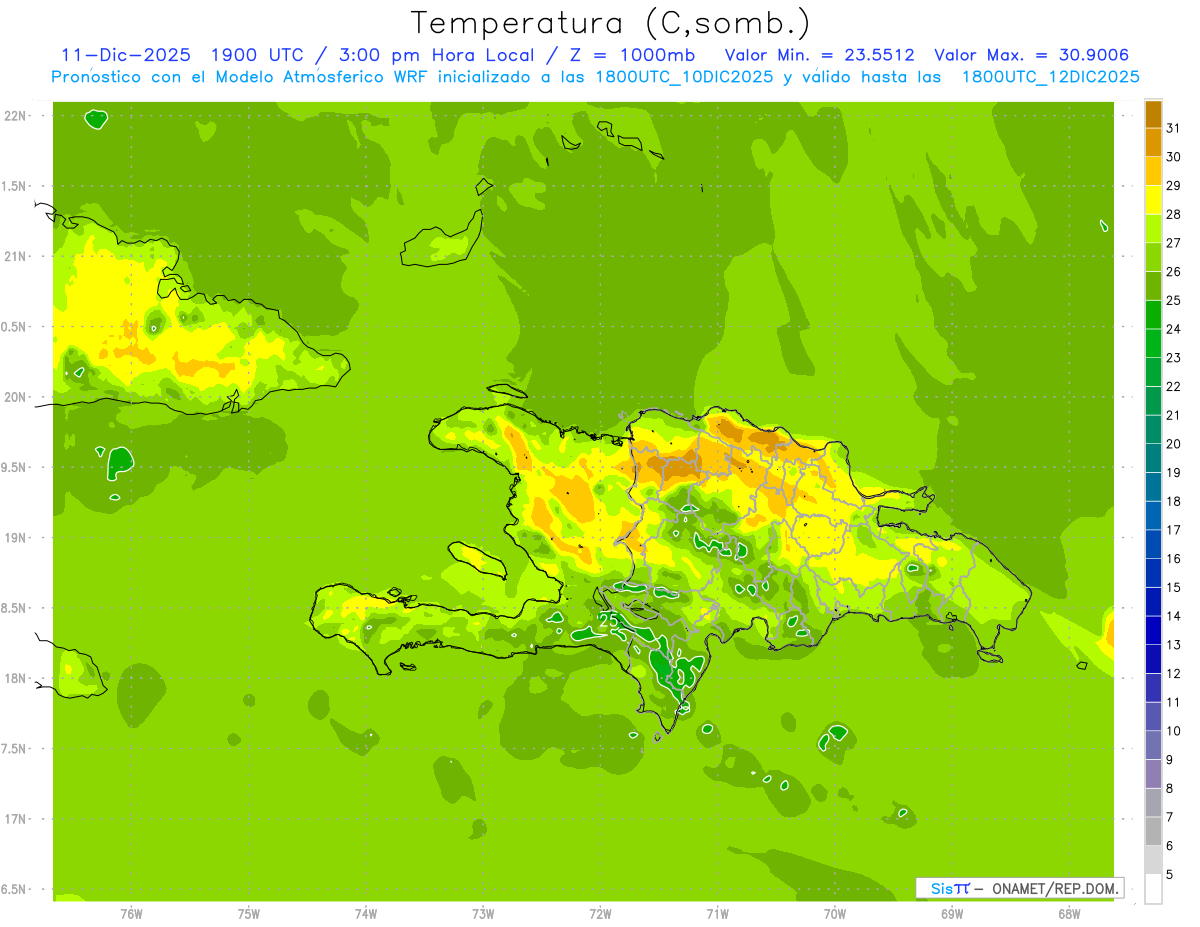Click the legend value "16"
This screenshot has width=1200, height=927.
click(x=1173, y=559)
